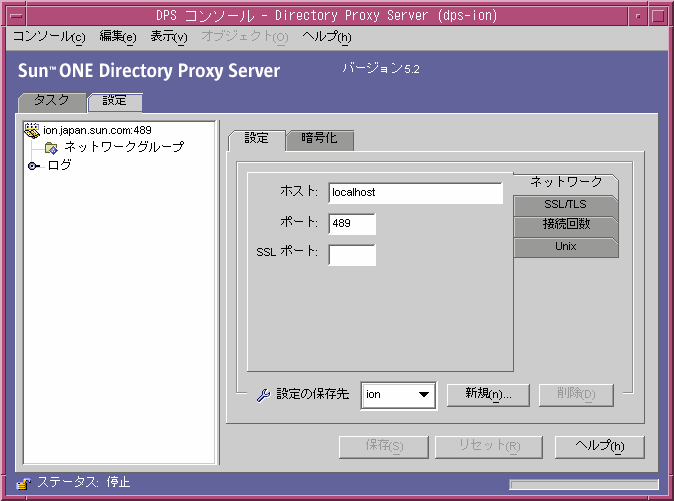This screenshot has height=501, width=674.
Task: Open the ヘルプ menu in menu bar
Action: tap(327, 37)
